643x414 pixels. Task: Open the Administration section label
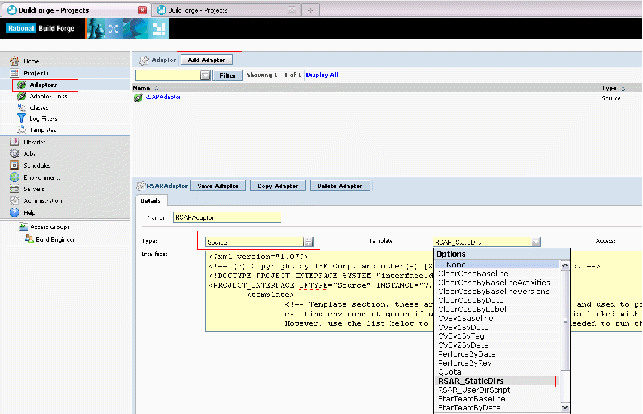point(43,201)
